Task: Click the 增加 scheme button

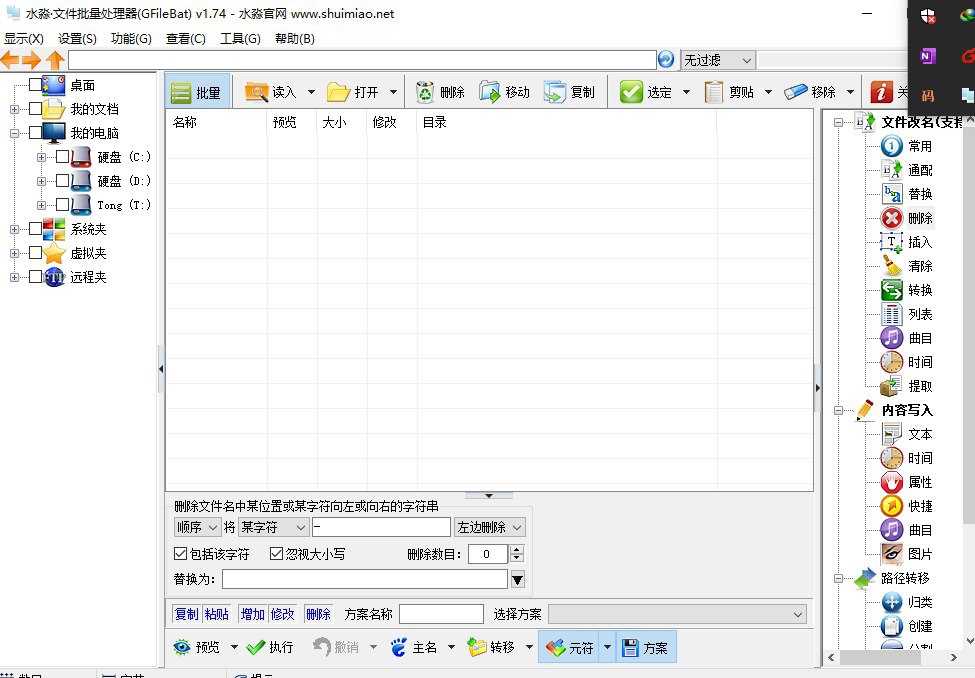Action: click(251, 614)
